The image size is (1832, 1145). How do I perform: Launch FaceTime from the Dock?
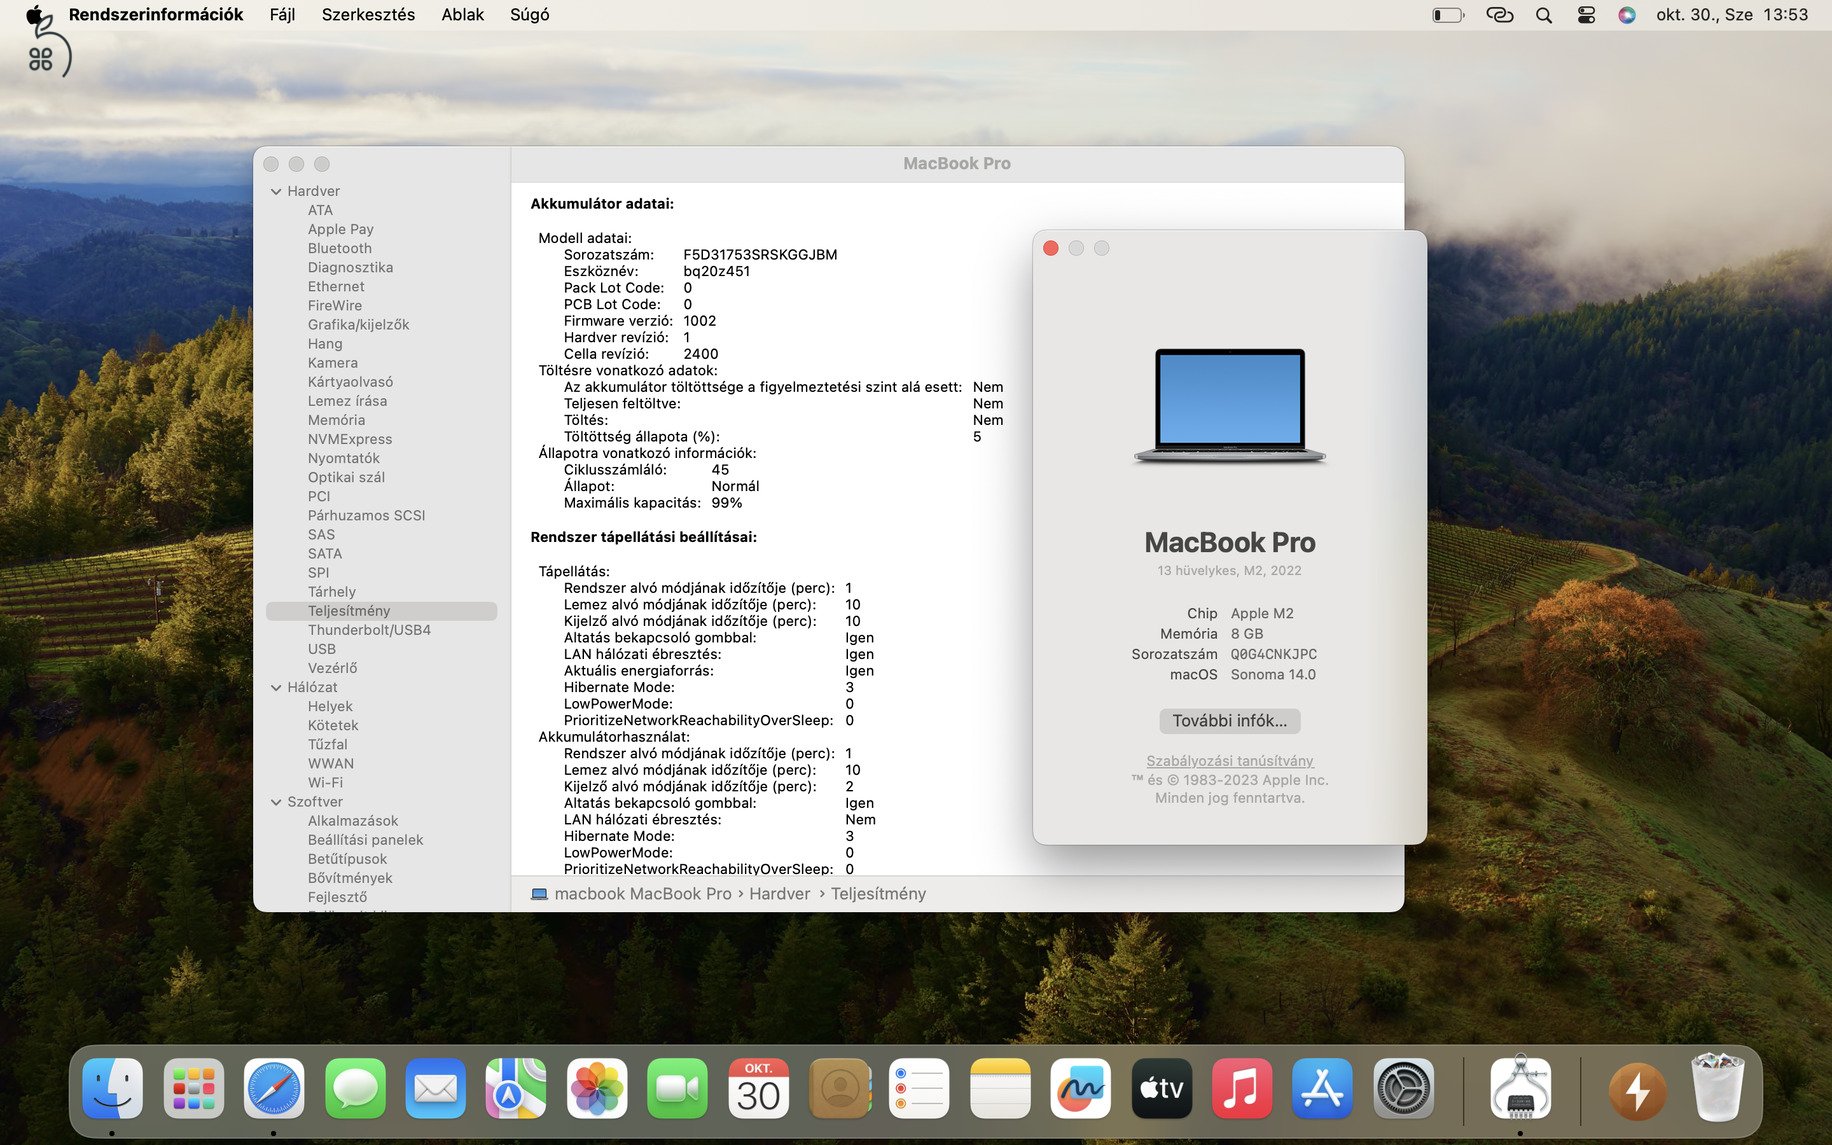click(x=678, y=1088)
